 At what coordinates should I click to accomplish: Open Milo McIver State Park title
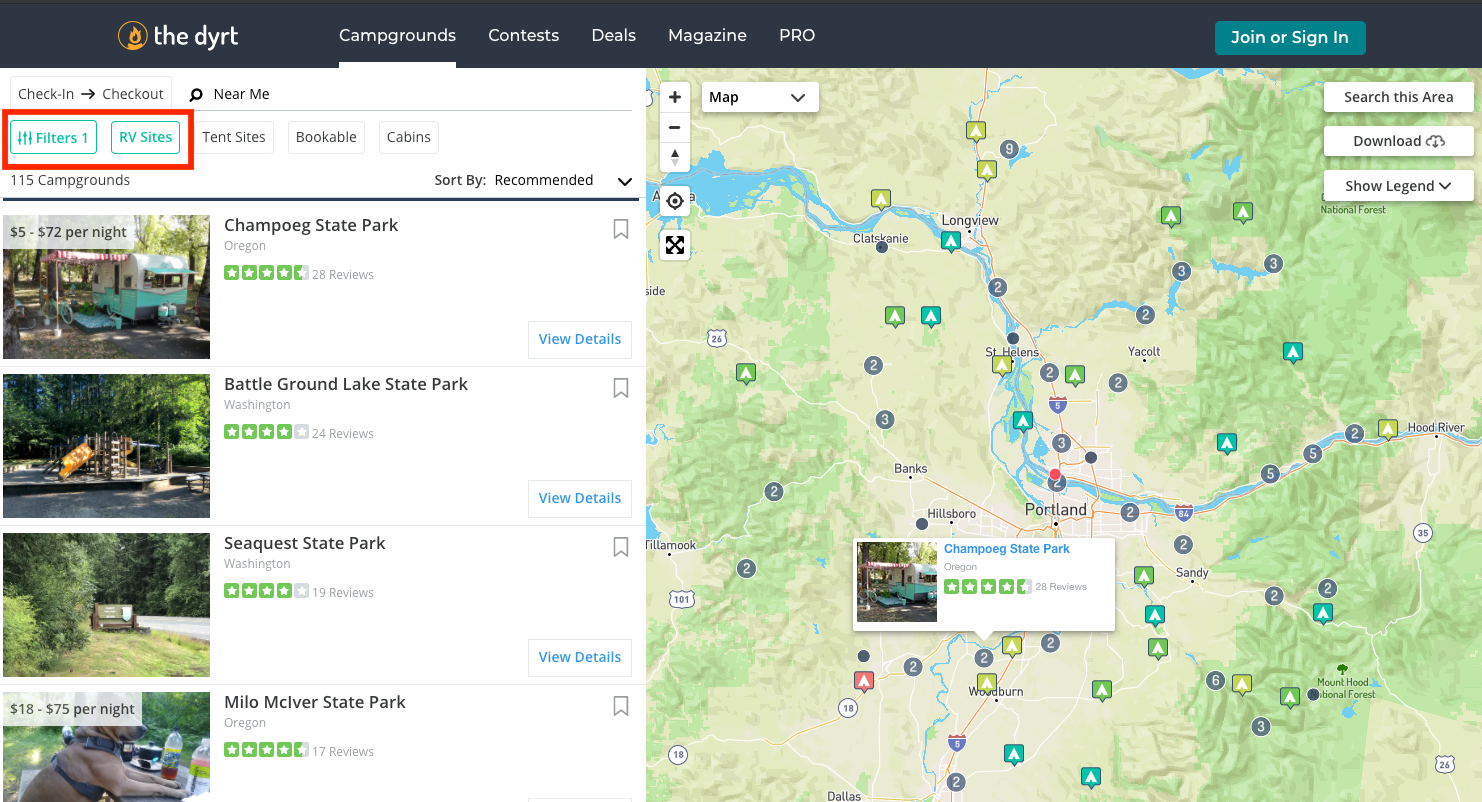point(315,702)
